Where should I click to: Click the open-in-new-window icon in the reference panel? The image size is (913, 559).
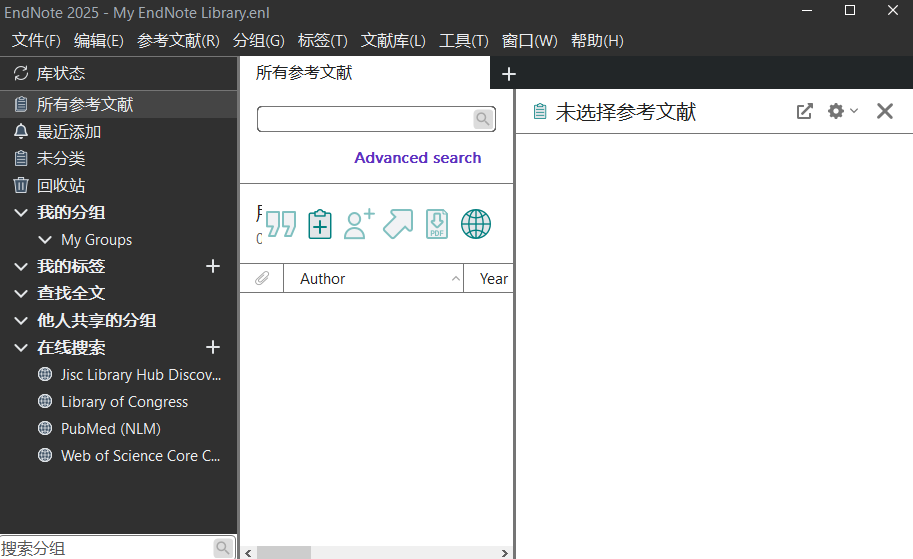[805, 111]
